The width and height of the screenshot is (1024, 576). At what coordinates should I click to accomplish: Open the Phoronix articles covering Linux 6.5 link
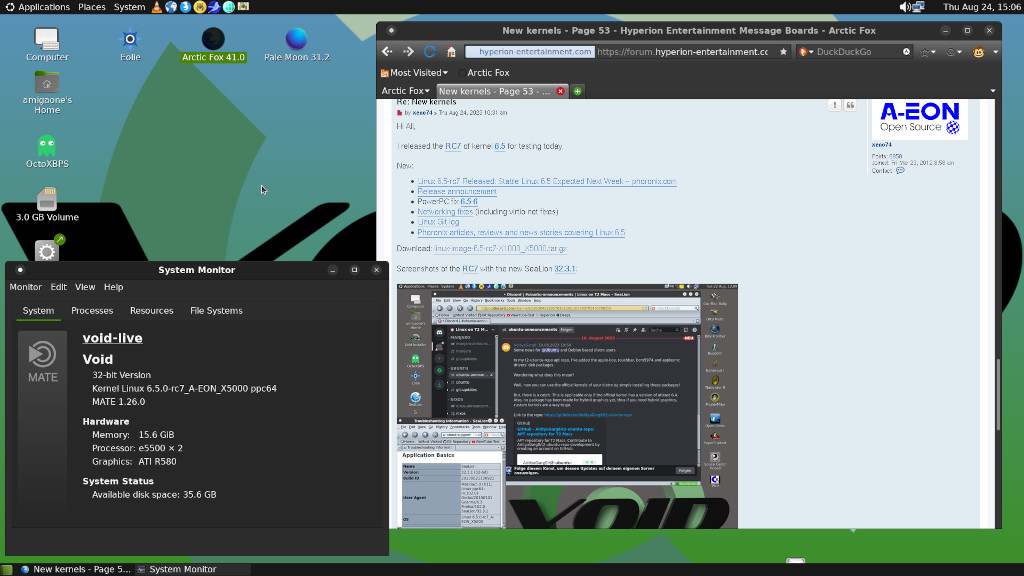pos(521,232)
